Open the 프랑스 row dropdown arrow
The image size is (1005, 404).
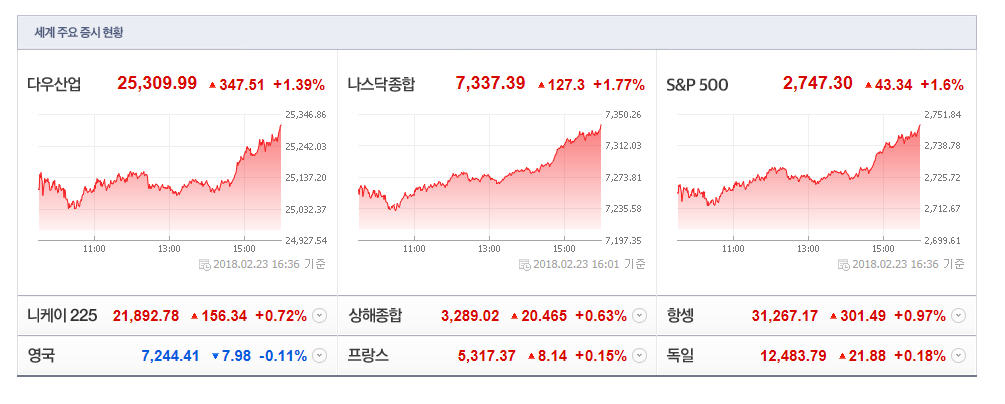coord(639,355)
